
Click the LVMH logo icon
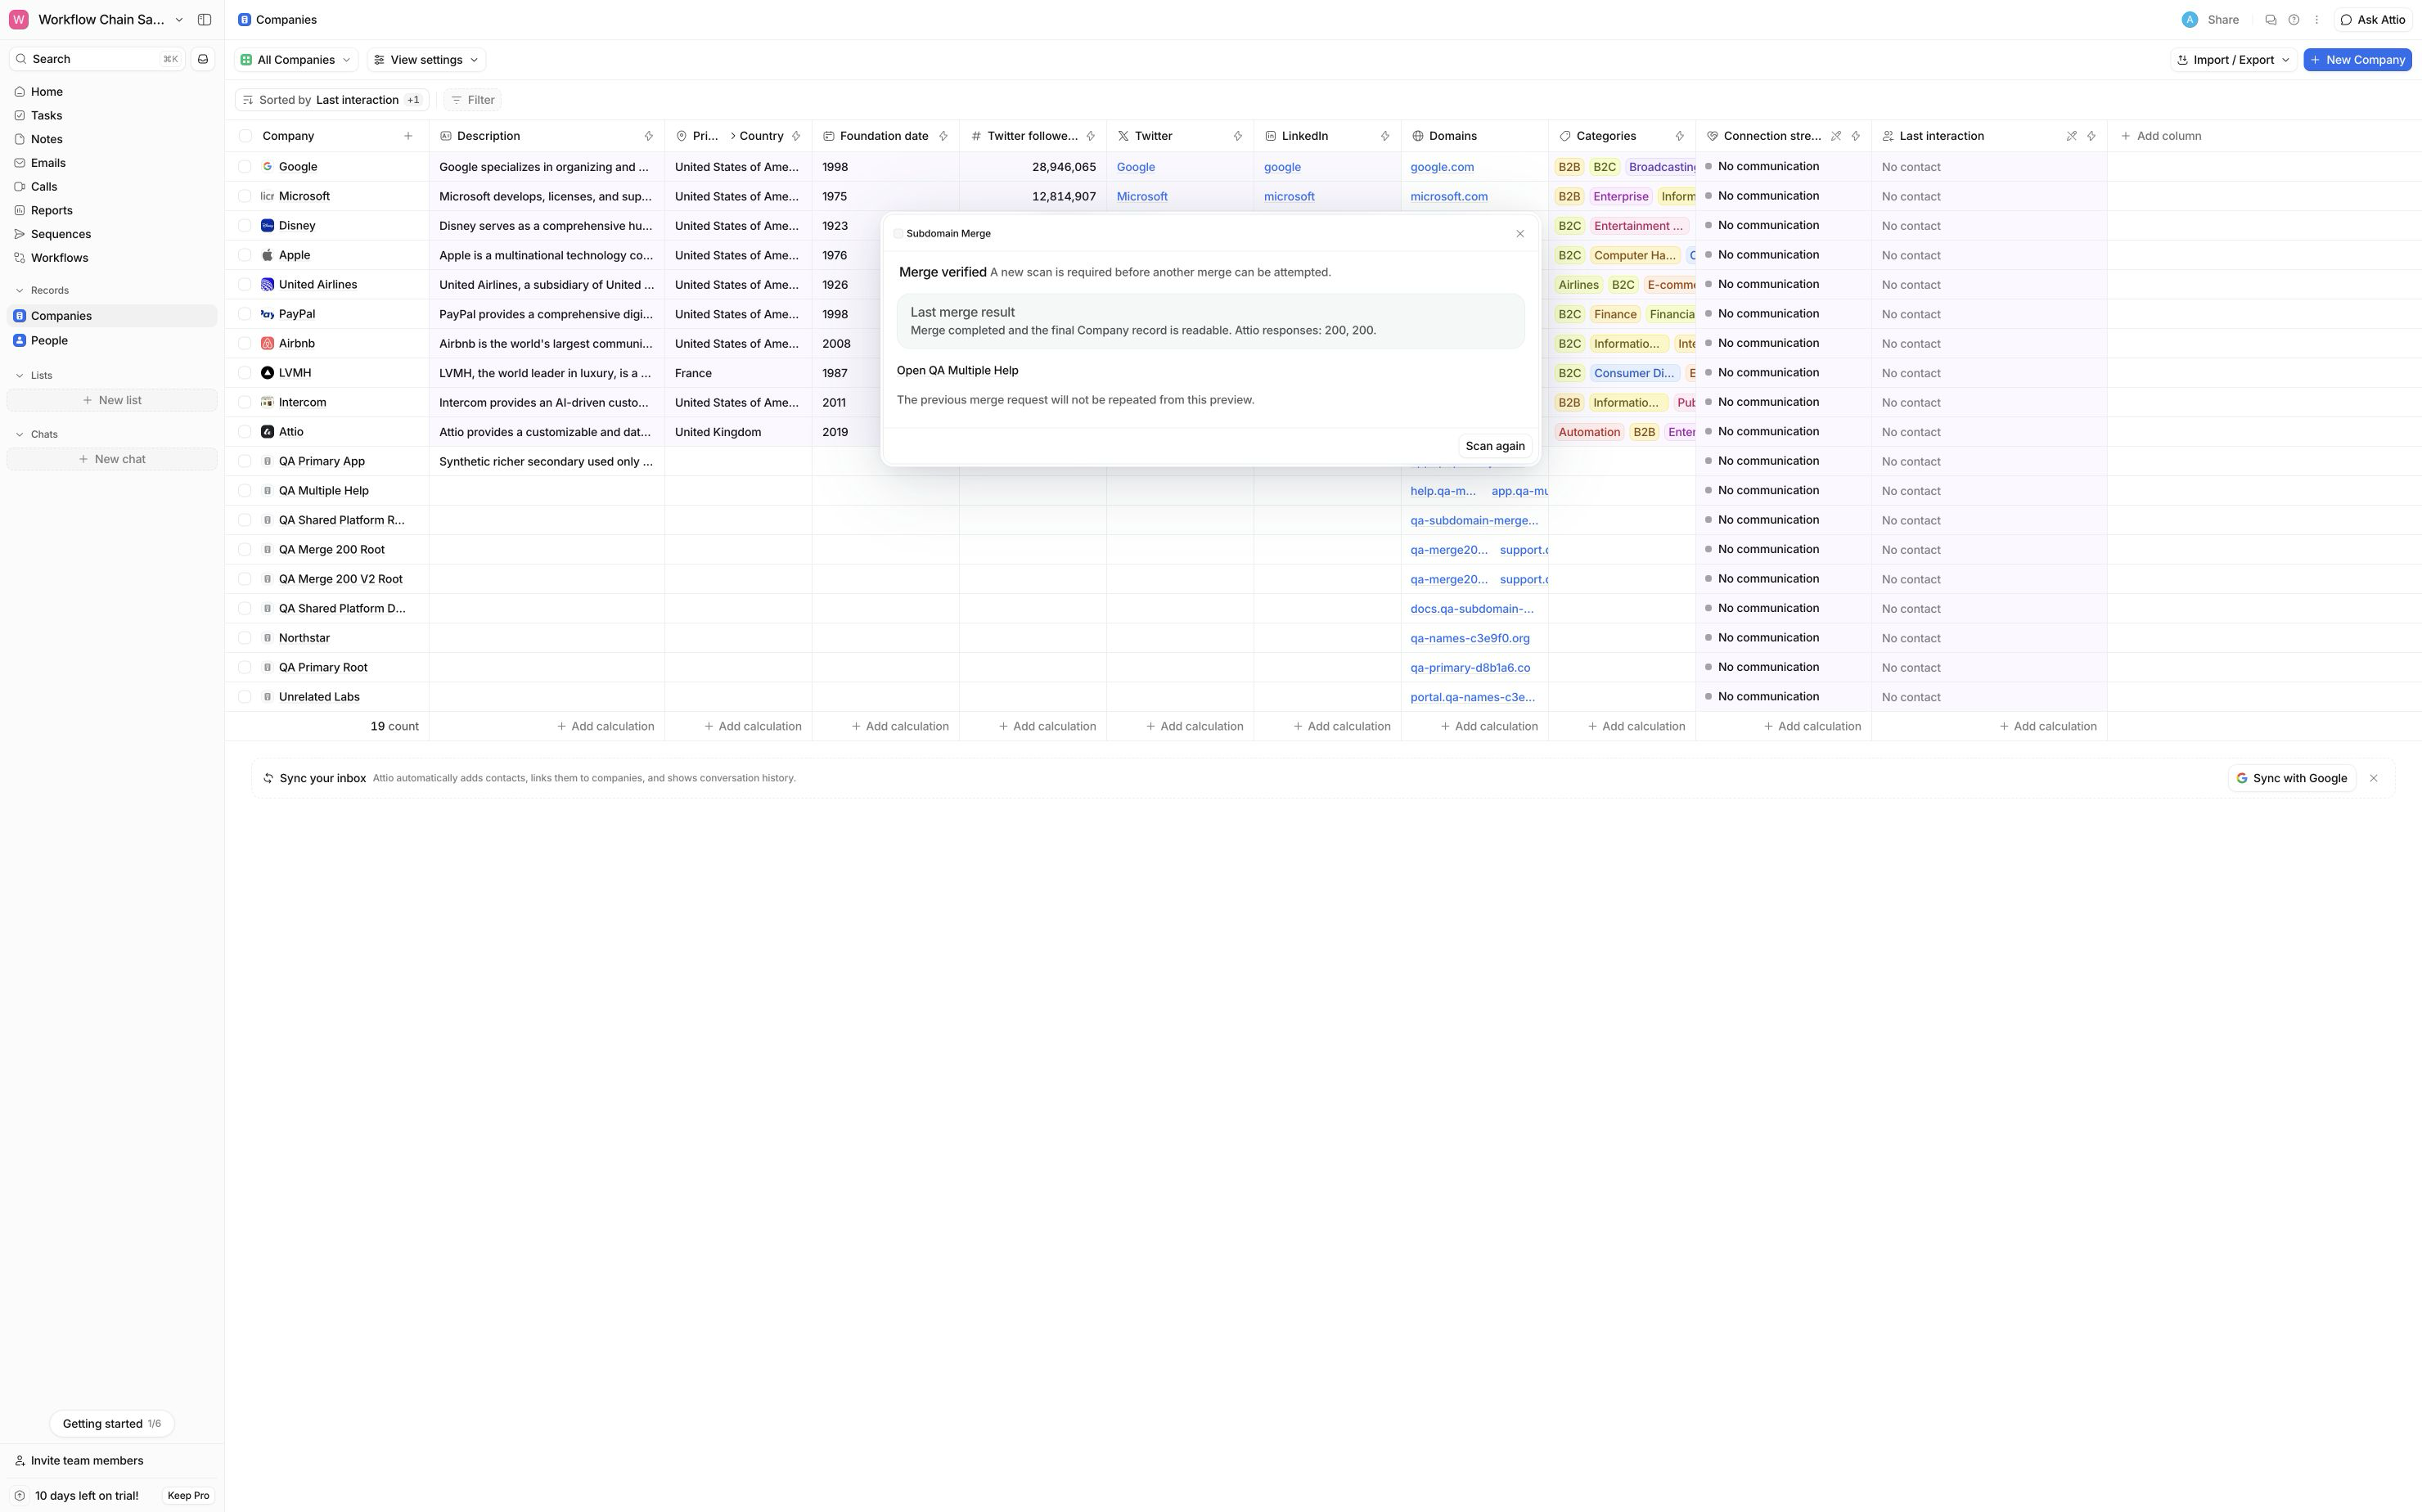(267, 373)
